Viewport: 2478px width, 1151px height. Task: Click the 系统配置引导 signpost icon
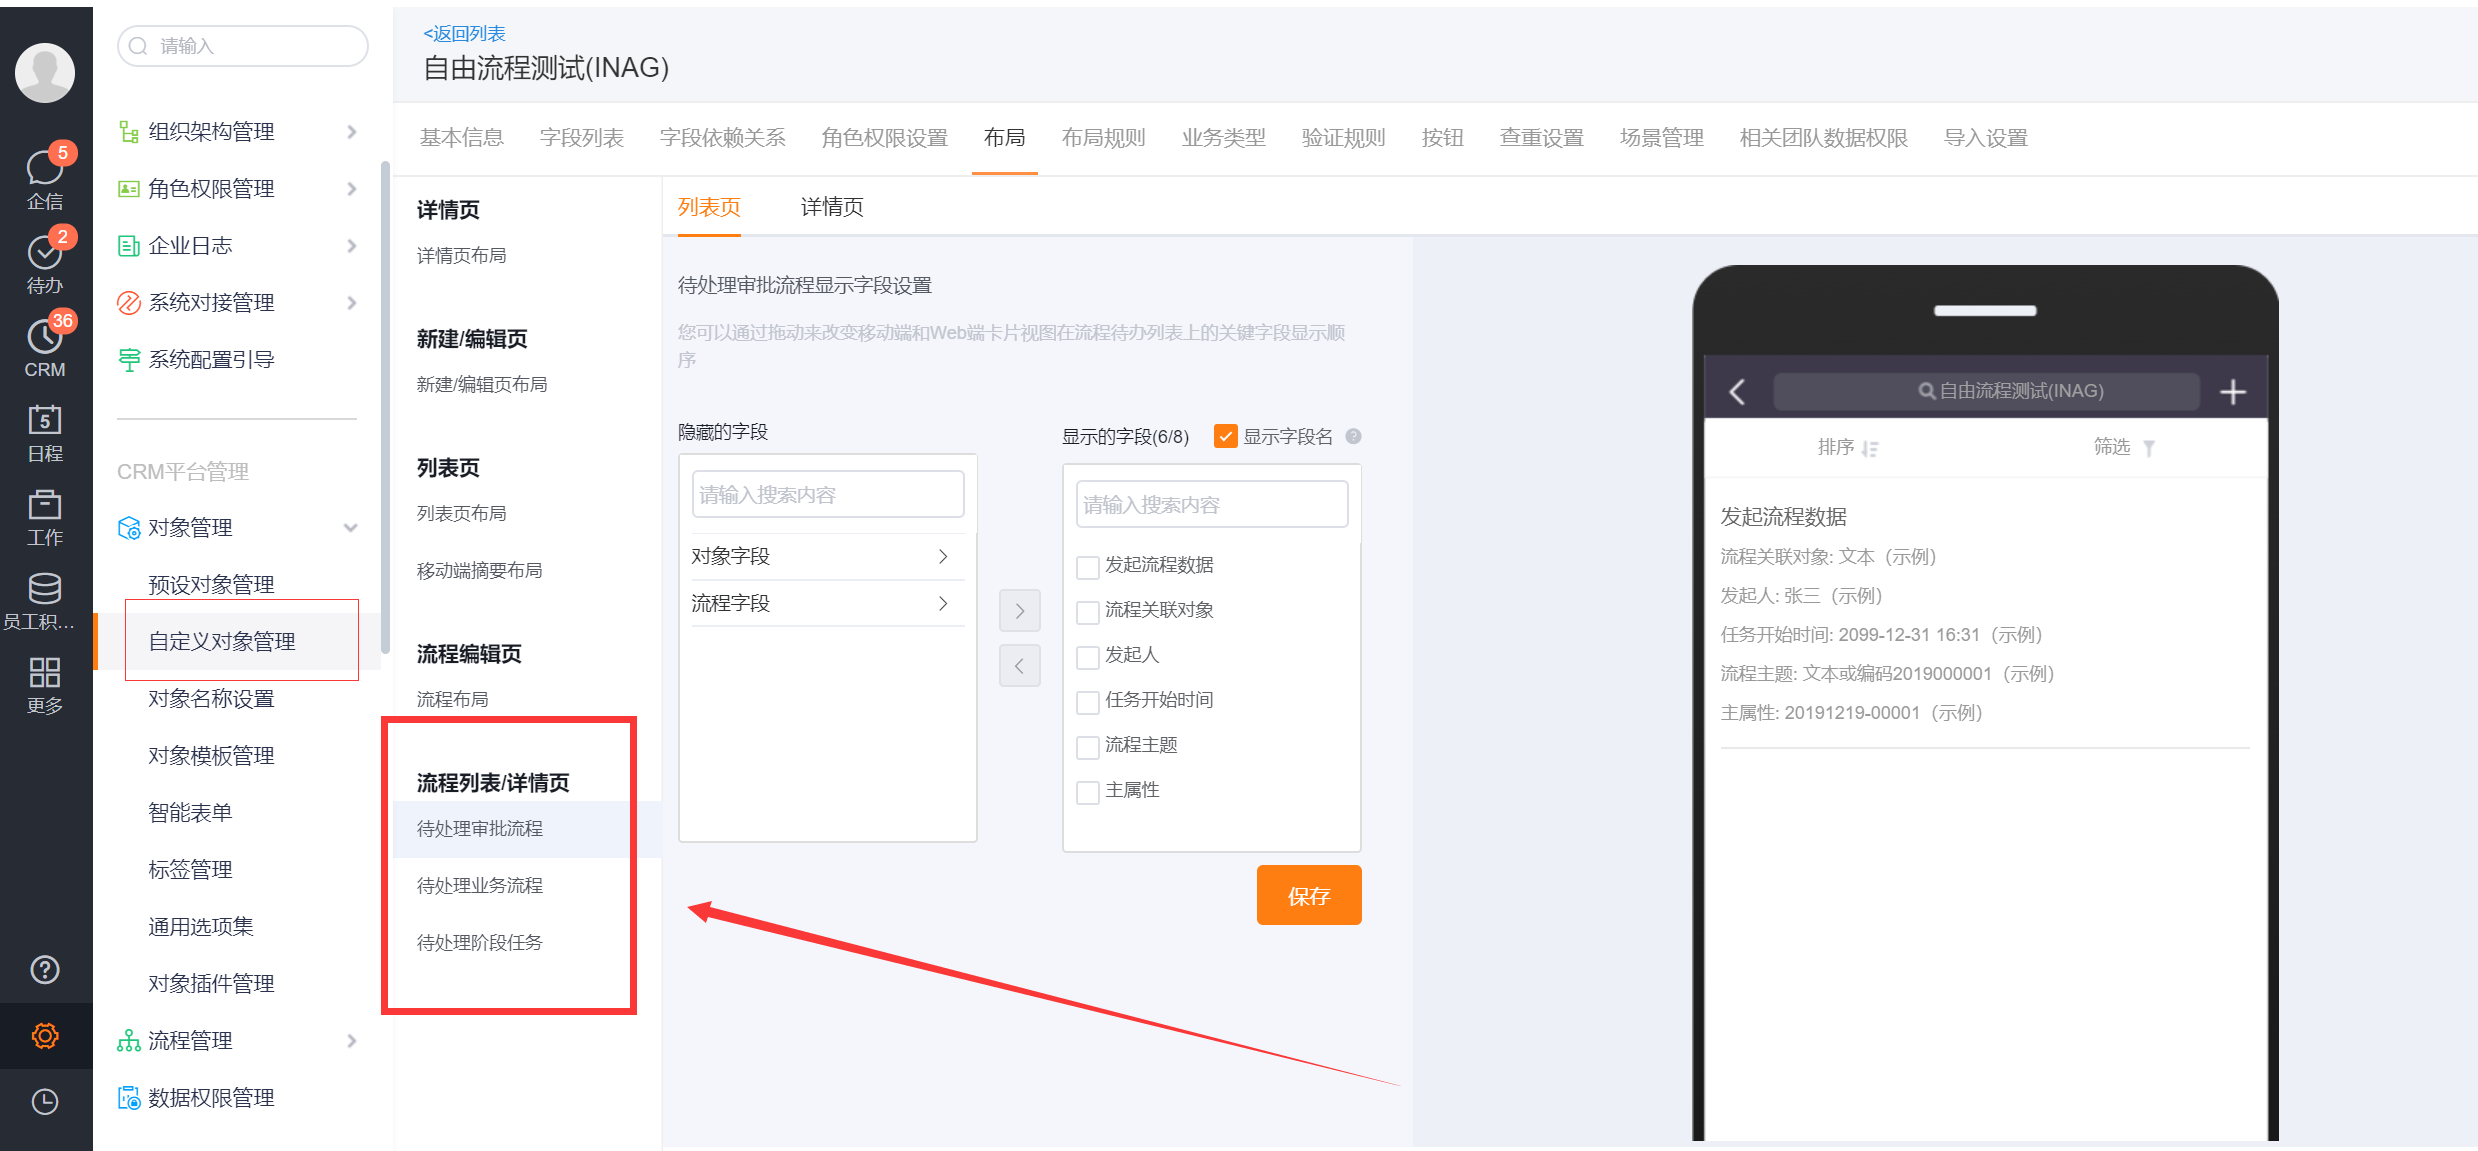(x=129, y=360)
